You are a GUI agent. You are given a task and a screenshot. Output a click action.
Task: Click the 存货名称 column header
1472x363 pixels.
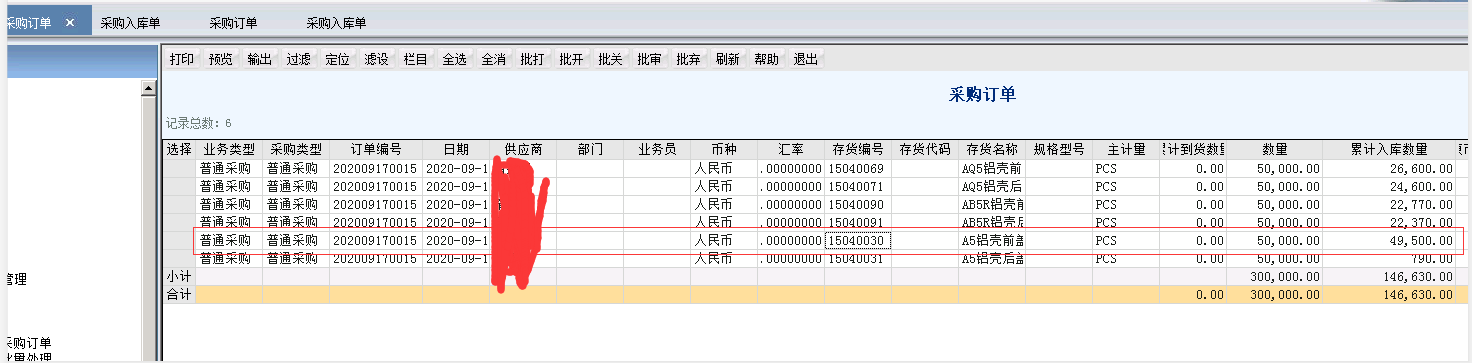pyautogui.click(x=992, y=149)
